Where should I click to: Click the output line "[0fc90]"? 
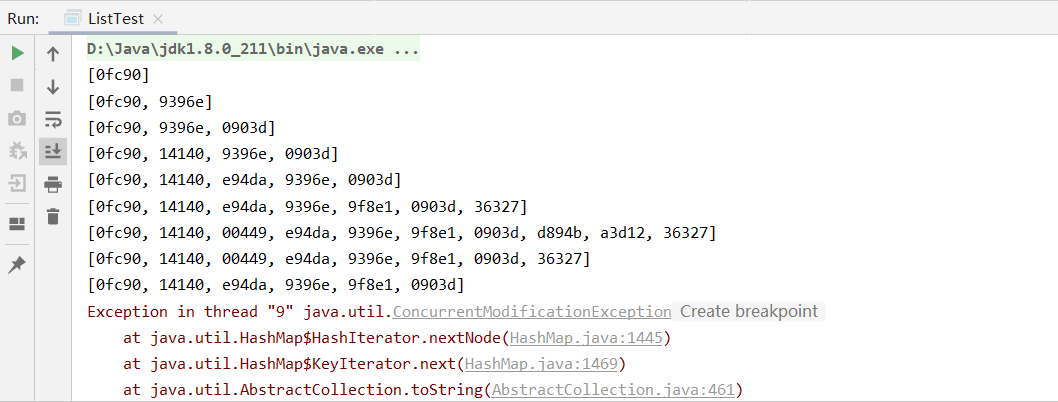click(x=119, y=75)
